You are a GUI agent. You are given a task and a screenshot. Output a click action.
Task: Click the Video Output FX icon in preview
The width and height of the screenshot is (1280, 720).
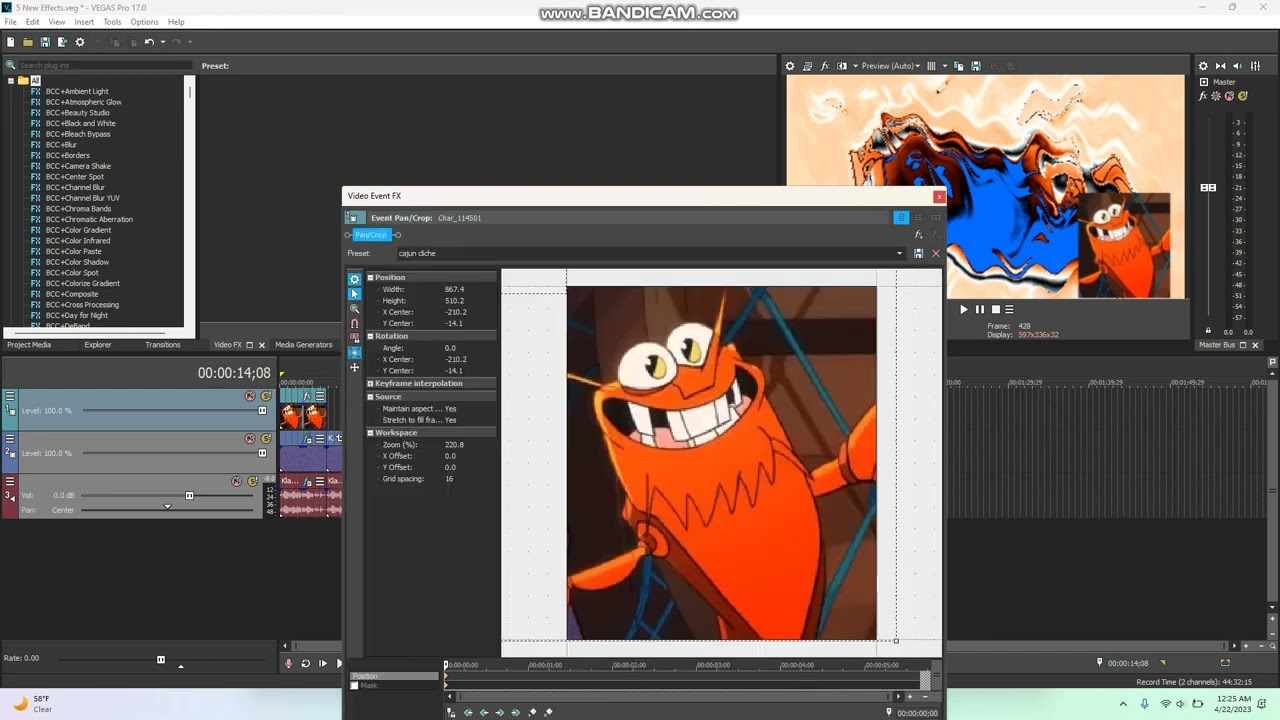825,66
